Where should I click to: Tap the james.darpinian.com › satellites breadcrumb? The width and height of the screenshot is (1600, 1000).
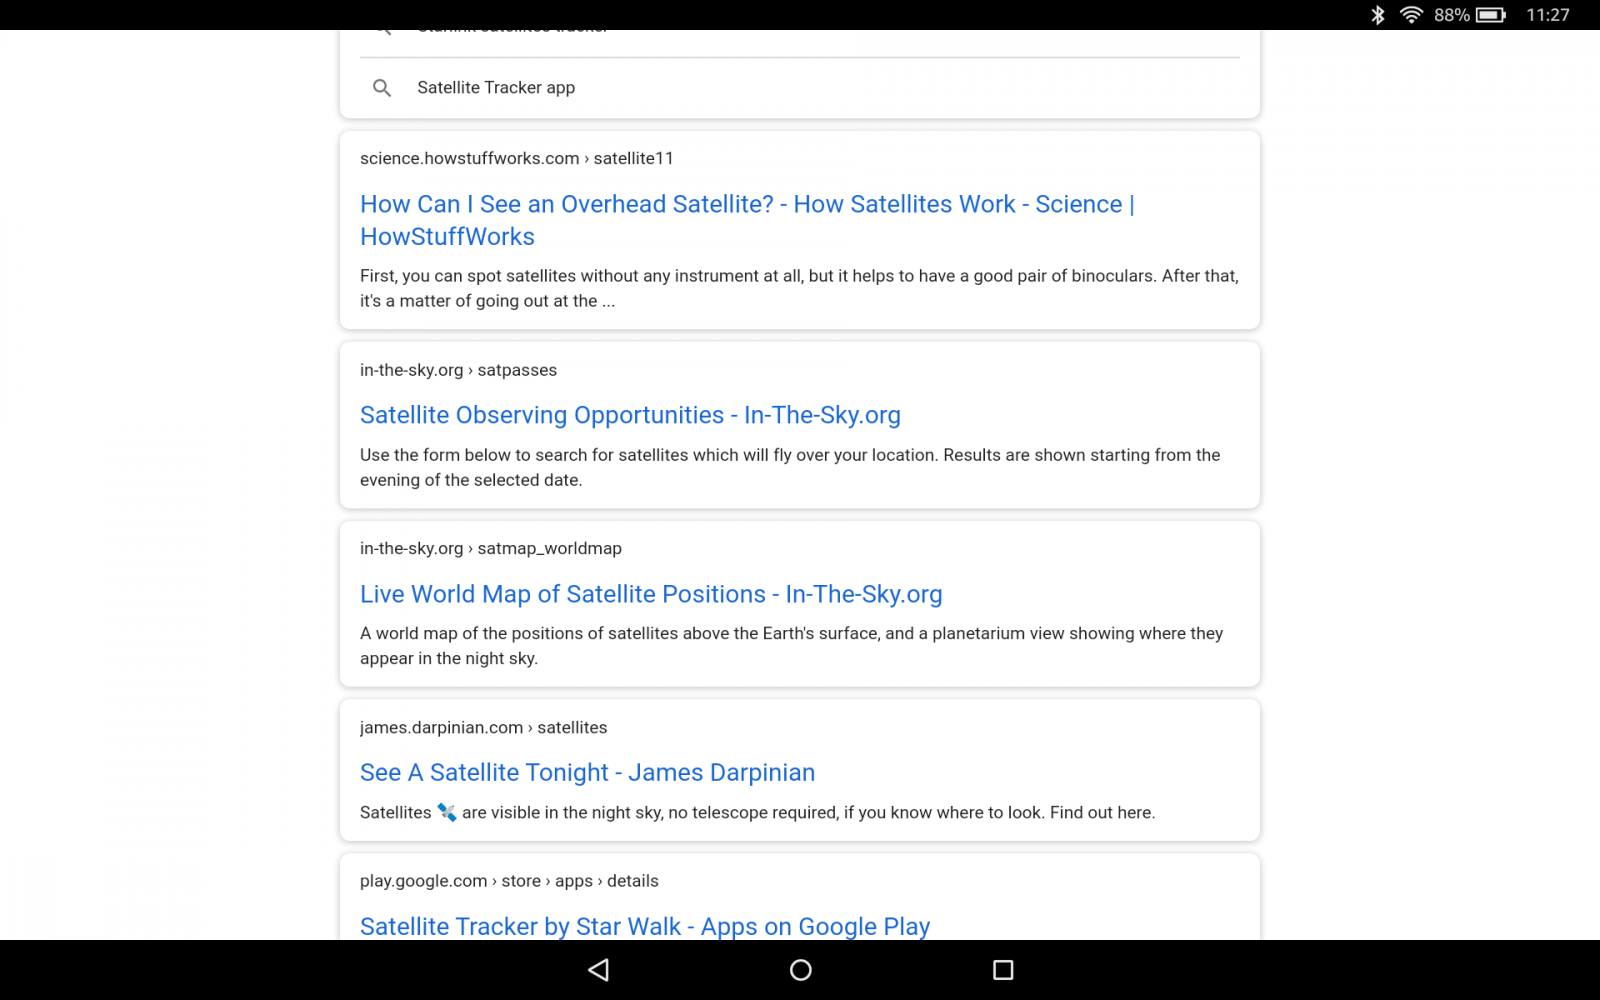click(483, 727)
